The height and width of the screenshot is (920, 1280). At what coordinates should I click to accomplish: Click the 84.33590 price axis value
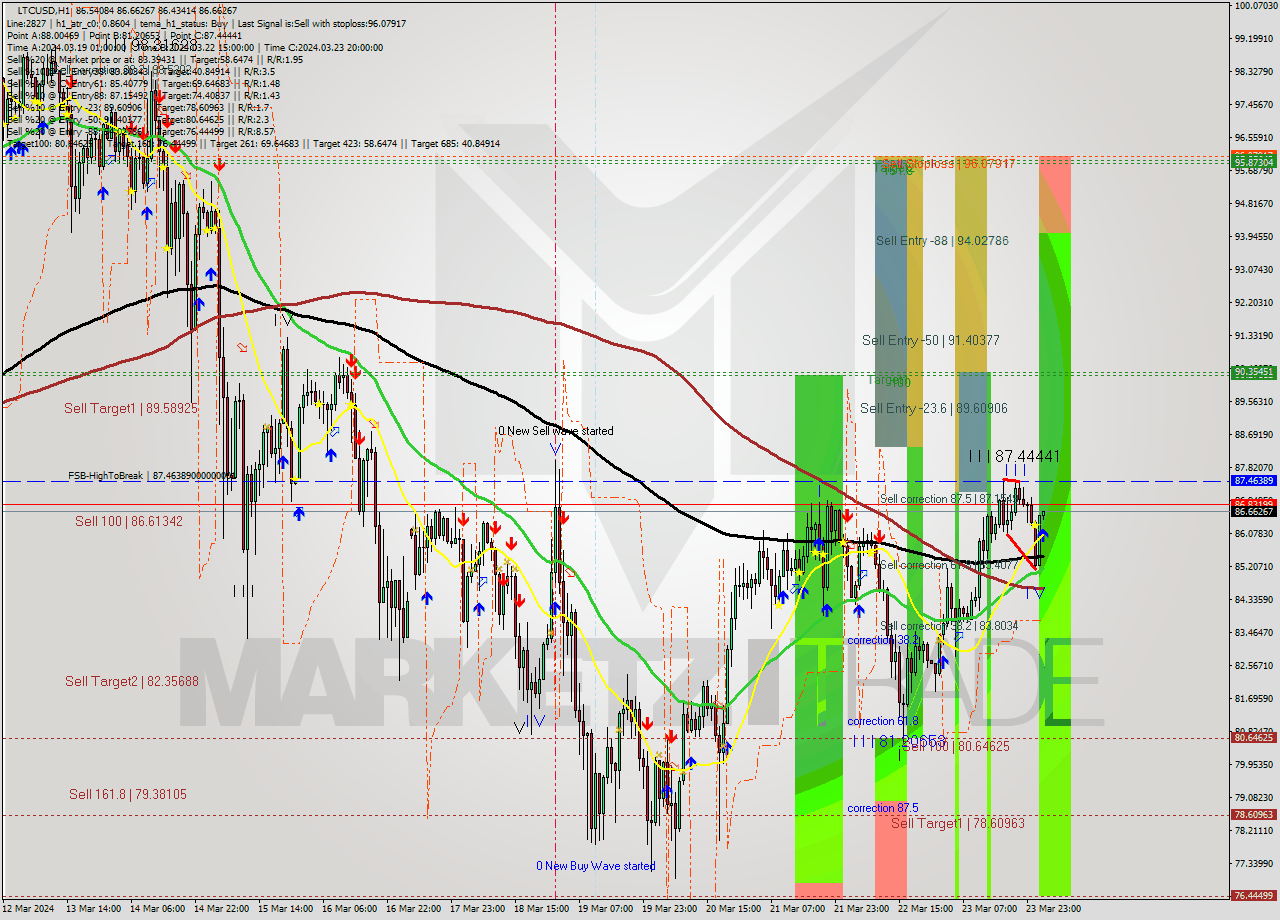coord(1254,600)
